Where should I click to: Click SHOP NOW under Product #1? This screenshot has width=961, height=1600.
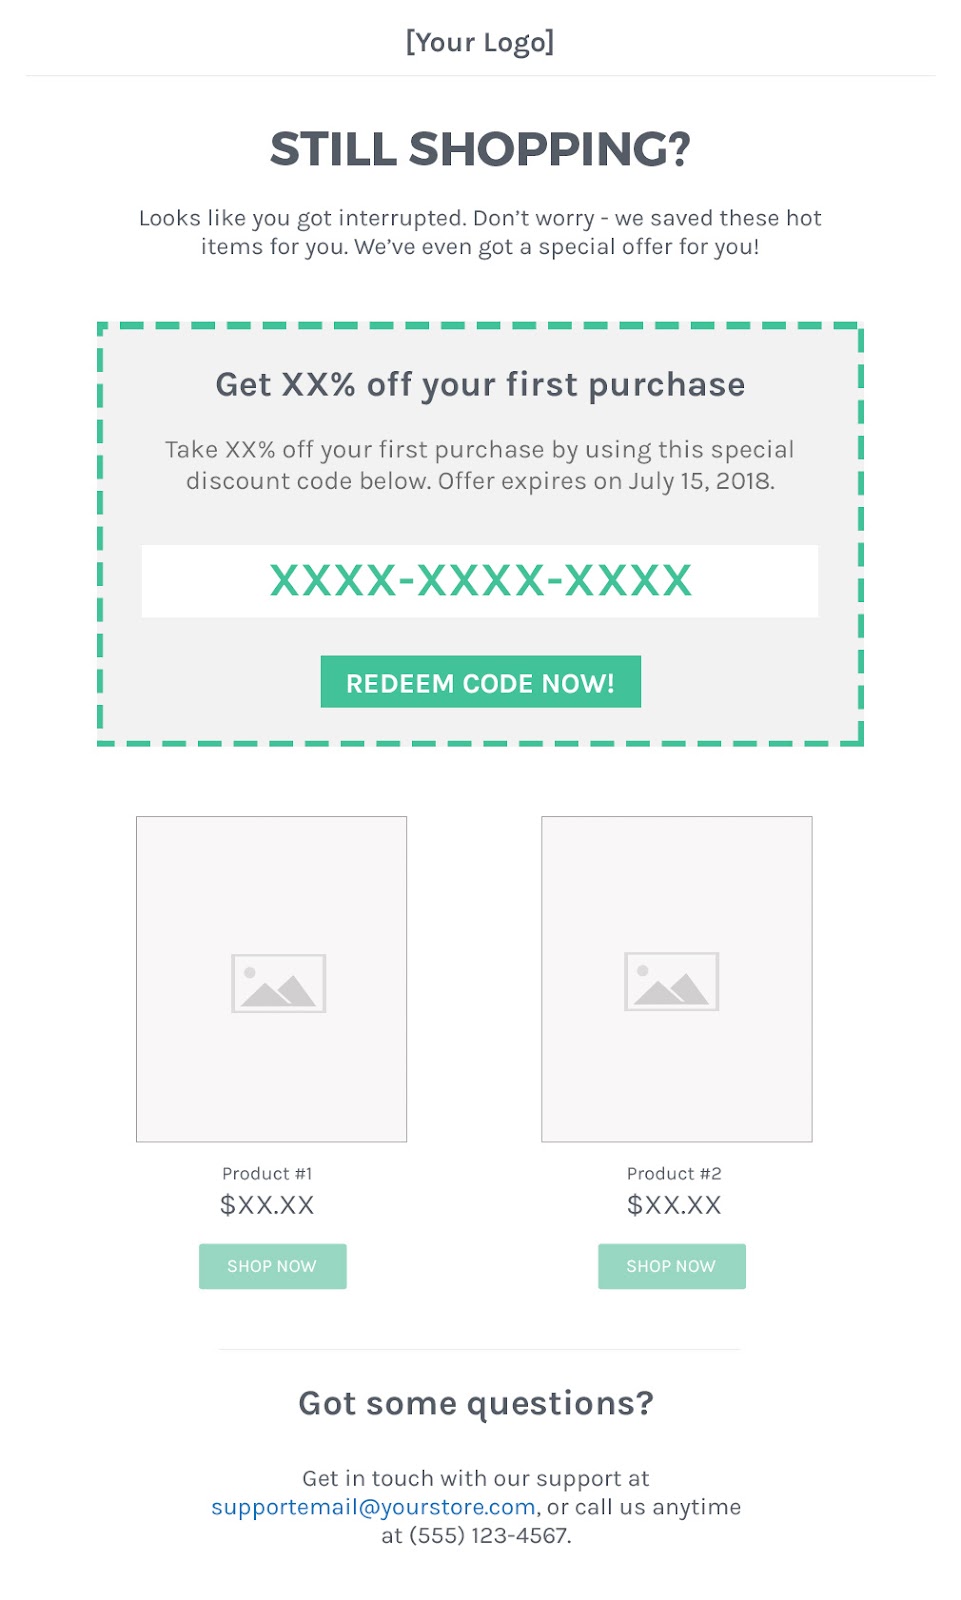272,1266
